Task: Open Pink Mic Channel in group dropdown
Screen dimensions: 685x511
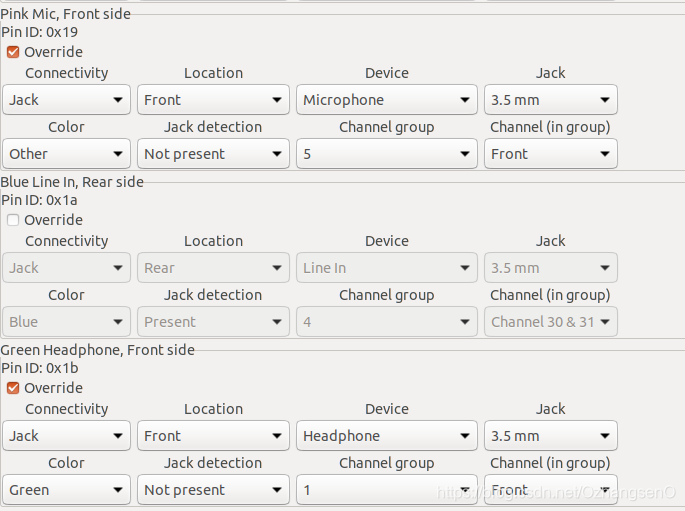Action: (550, 154)
